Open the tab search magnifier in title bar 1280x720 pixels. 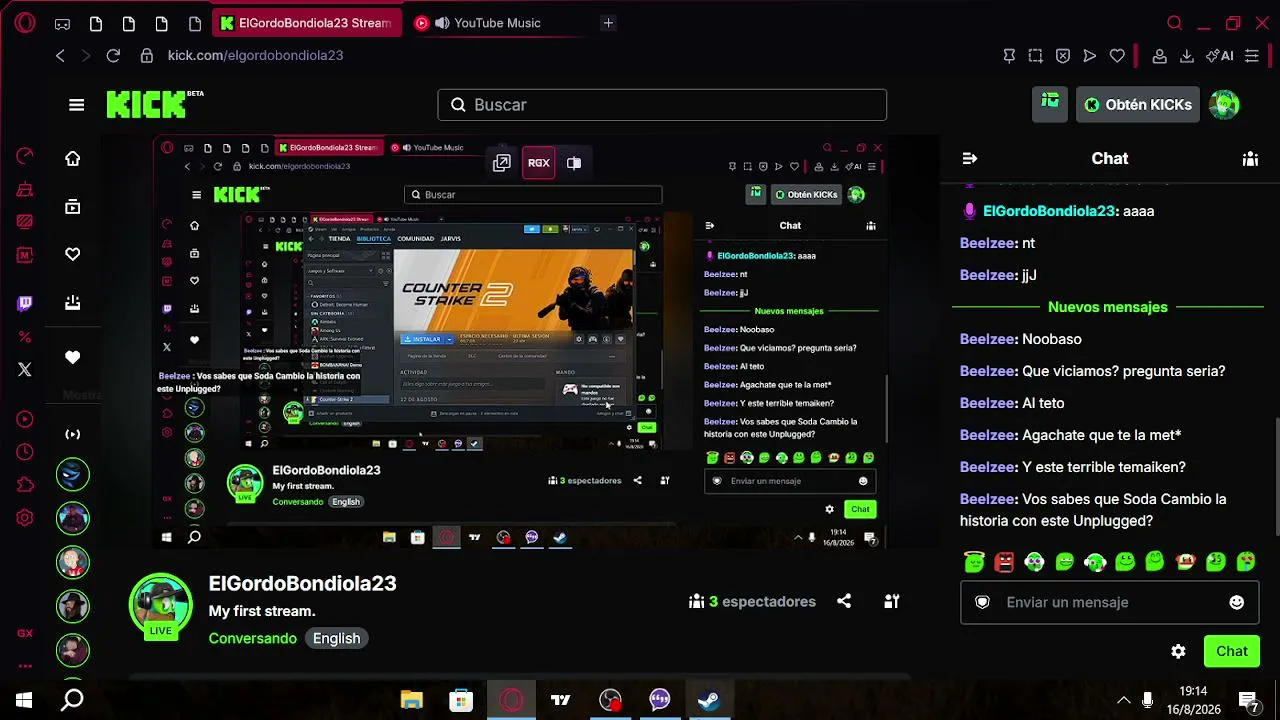coord(1175,23)
